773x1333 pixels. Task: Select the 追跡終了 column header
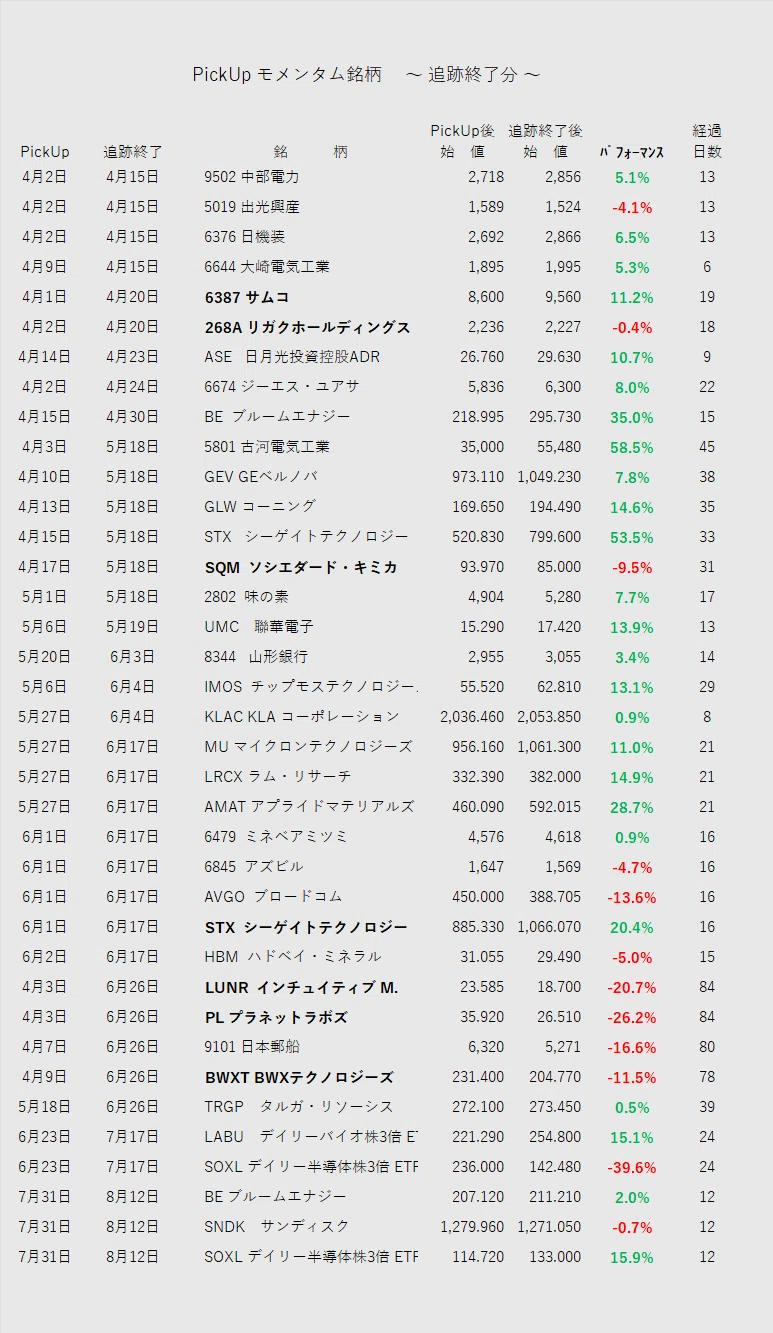133,152
